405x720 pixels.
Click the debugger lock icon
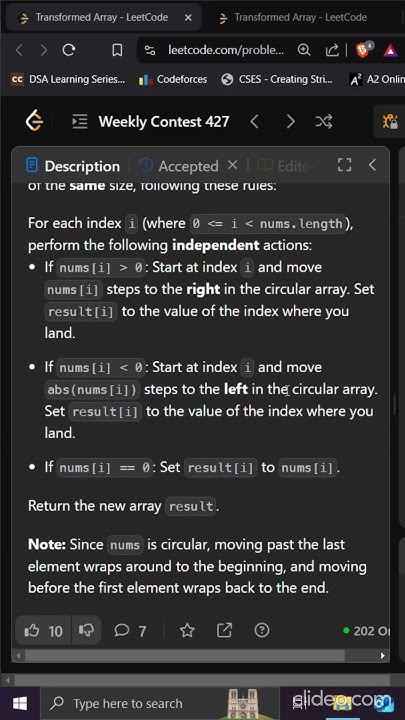(390, 122)
